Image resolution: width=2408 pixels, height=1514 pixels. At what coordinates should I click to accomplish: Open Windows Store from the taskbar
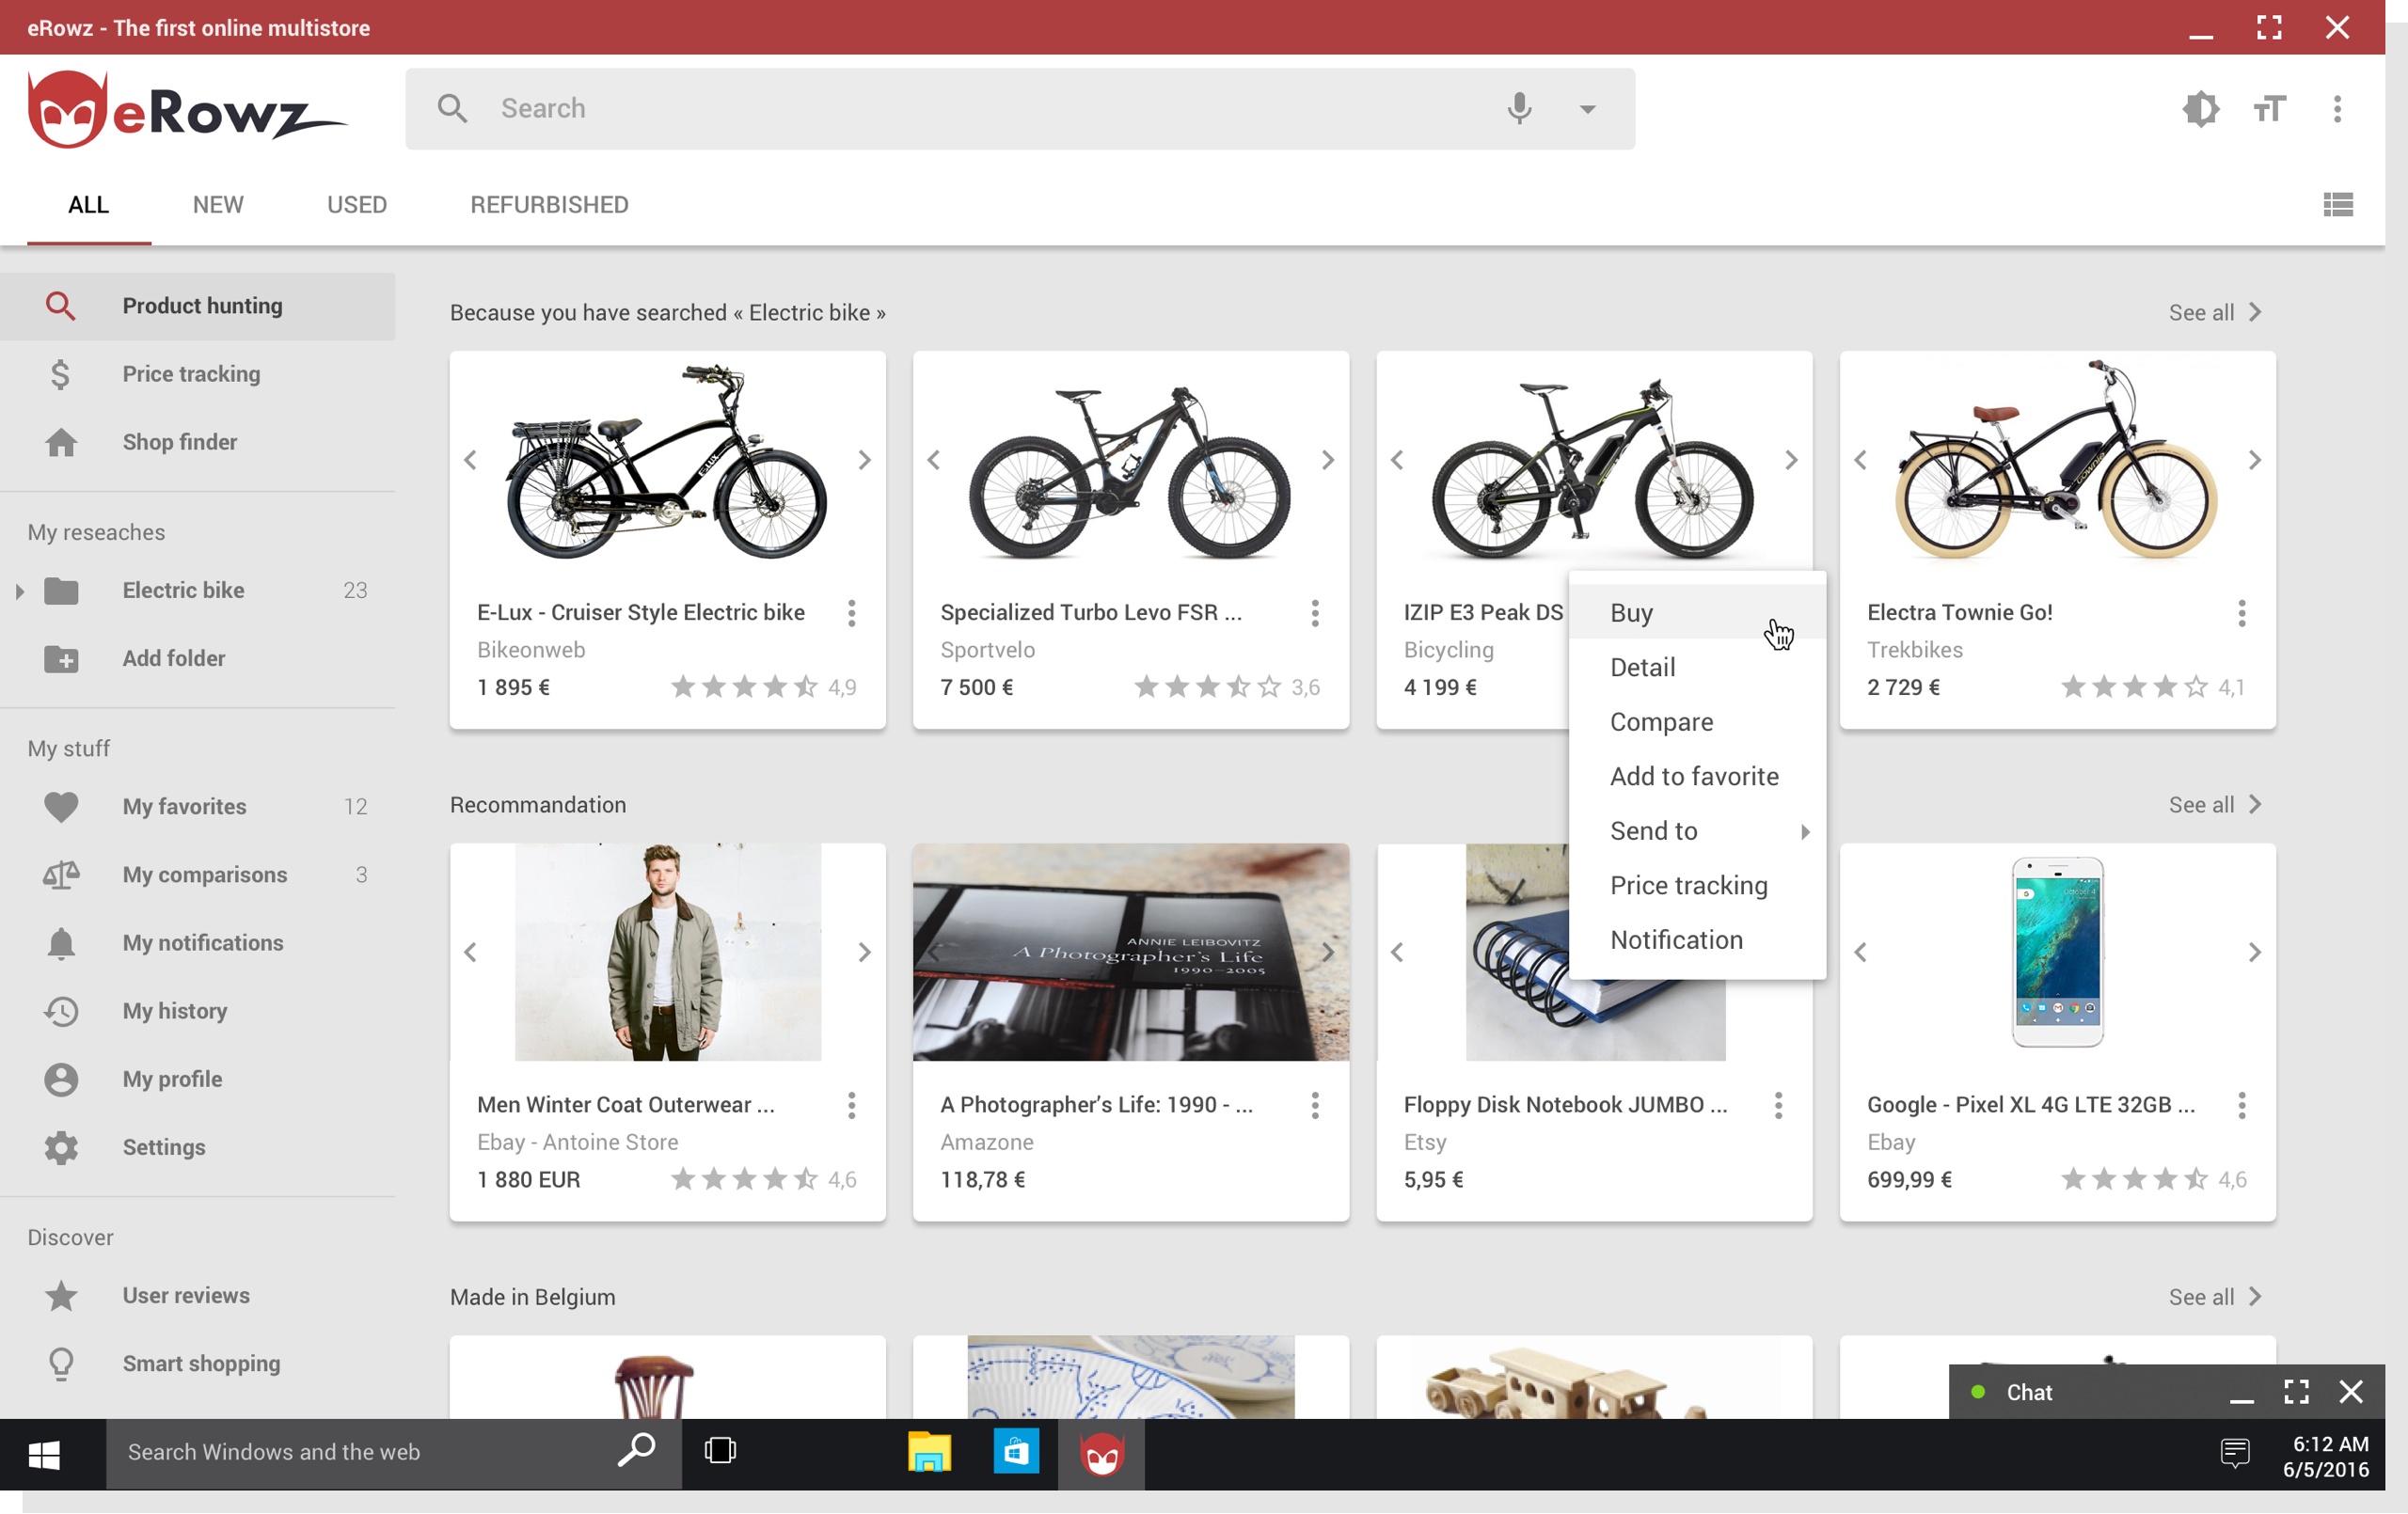1015,1451
